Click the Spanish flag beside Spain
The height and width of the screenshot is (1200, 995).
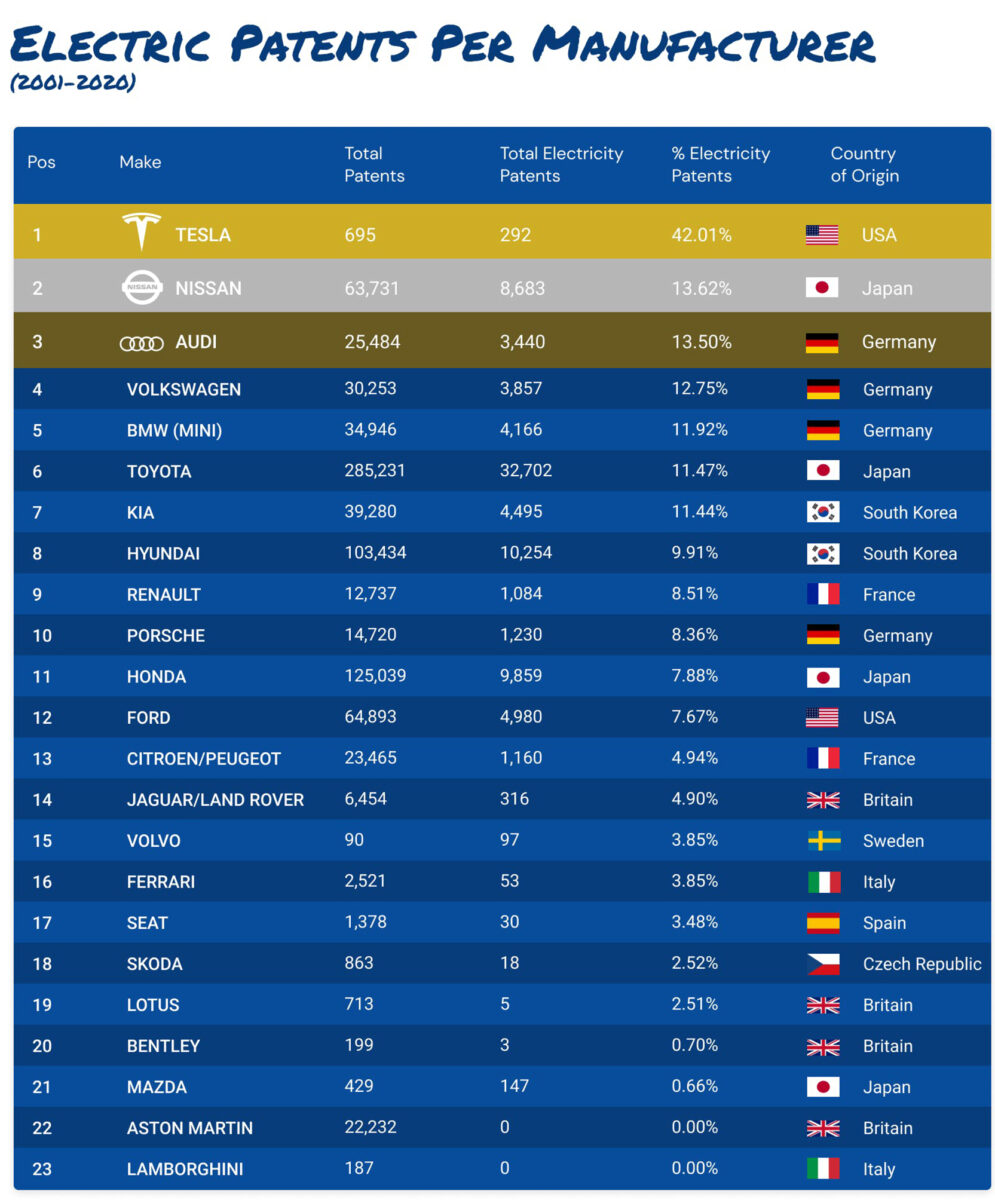coord(823,923)
